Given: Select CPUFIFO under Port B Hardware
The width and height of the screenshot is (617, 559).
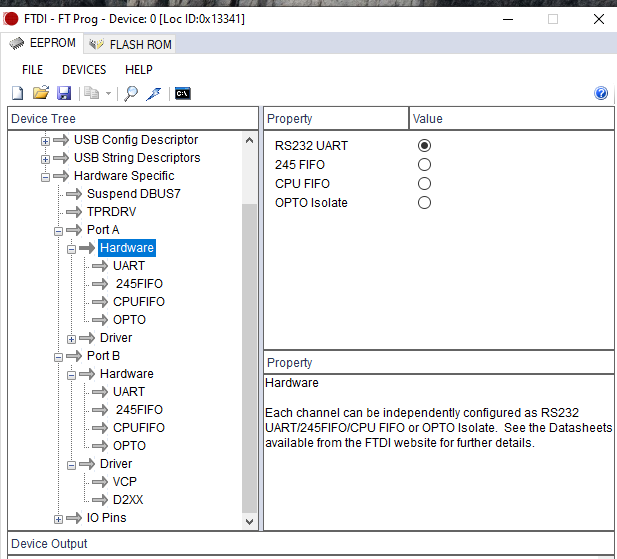Looking at the screenshot, I should [x=139, y=428].
